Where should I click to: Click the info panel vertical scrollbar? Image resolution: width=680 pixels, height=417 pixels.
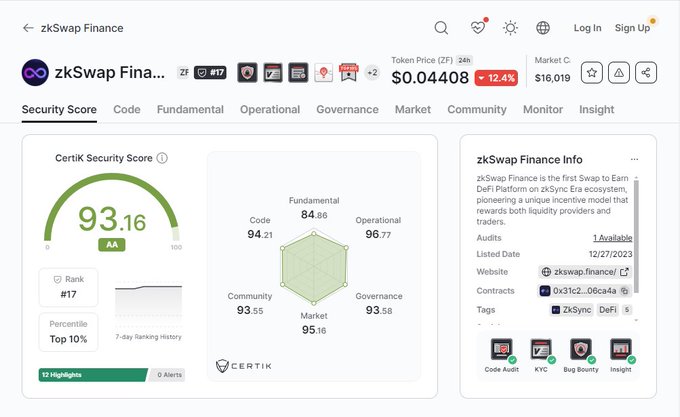tap(636, 236)
